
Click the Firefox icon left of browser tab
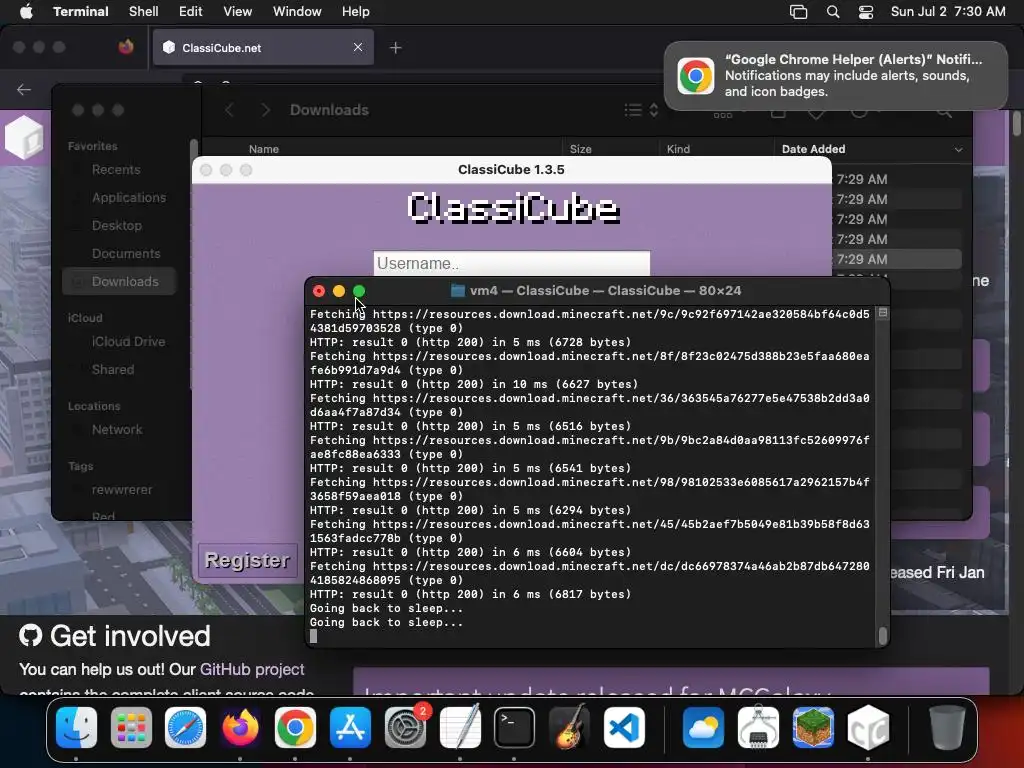(126, 47)
